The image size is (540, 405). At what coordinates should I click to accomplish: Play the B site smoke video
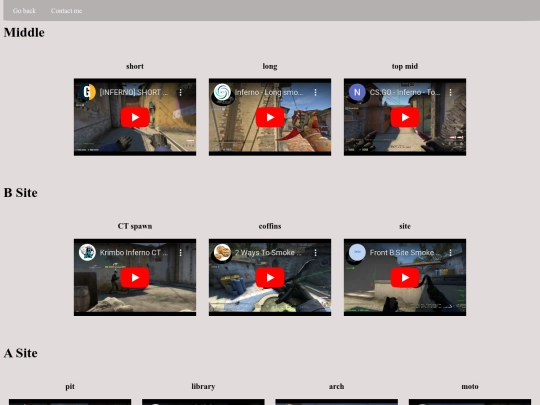tap(405, 278)
